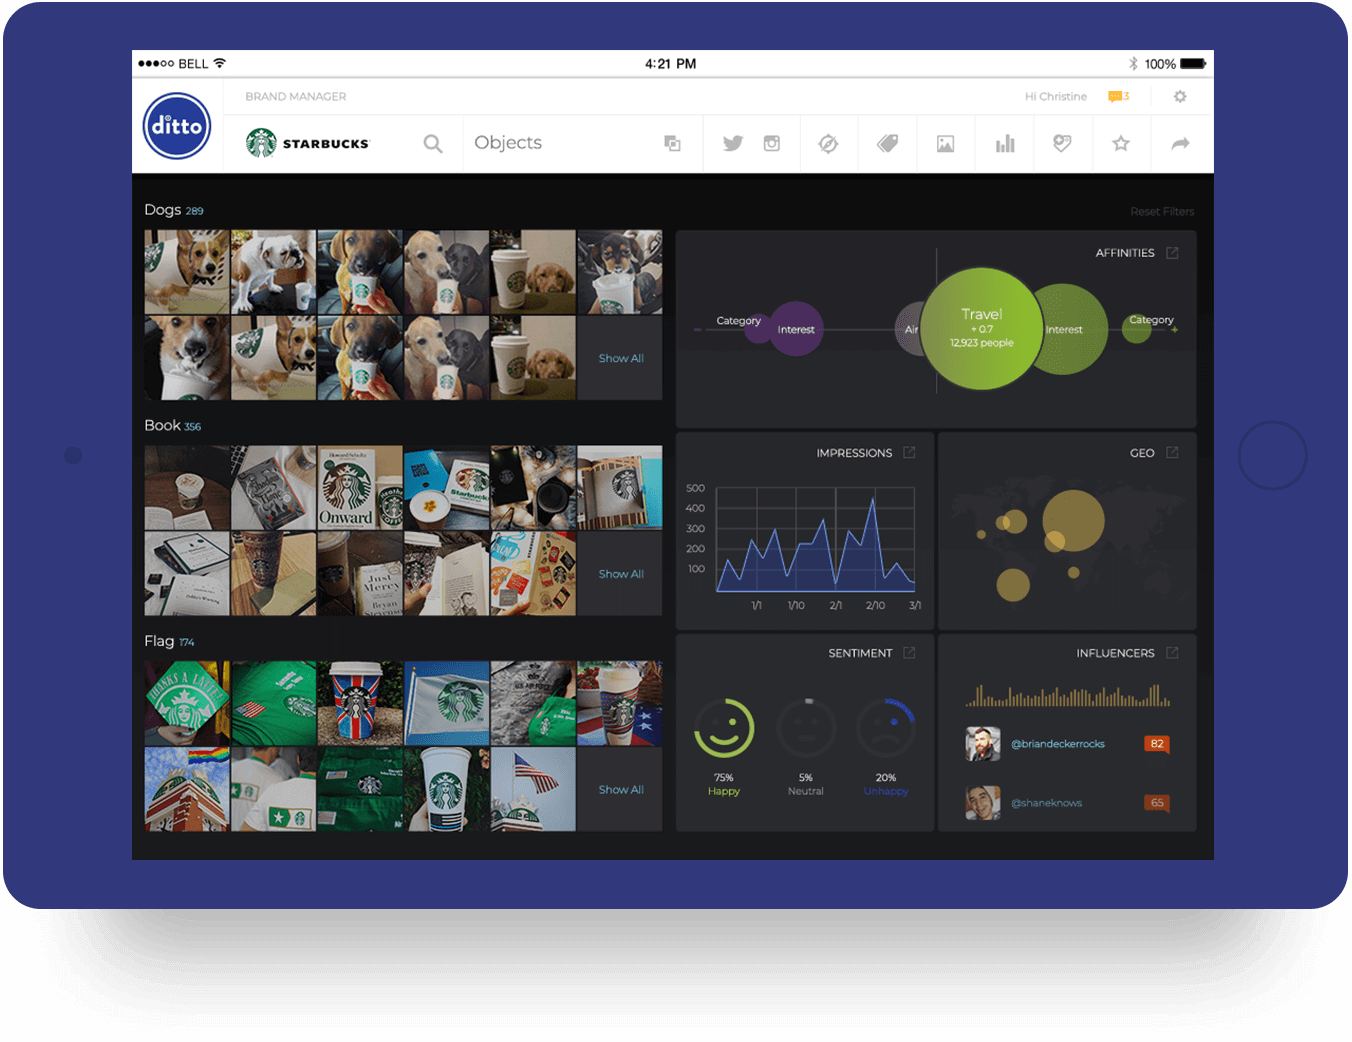This screenshot has width=1352, height=1042.
Task: Select the gray Air bubble
Action: click(x=908, y=329)
